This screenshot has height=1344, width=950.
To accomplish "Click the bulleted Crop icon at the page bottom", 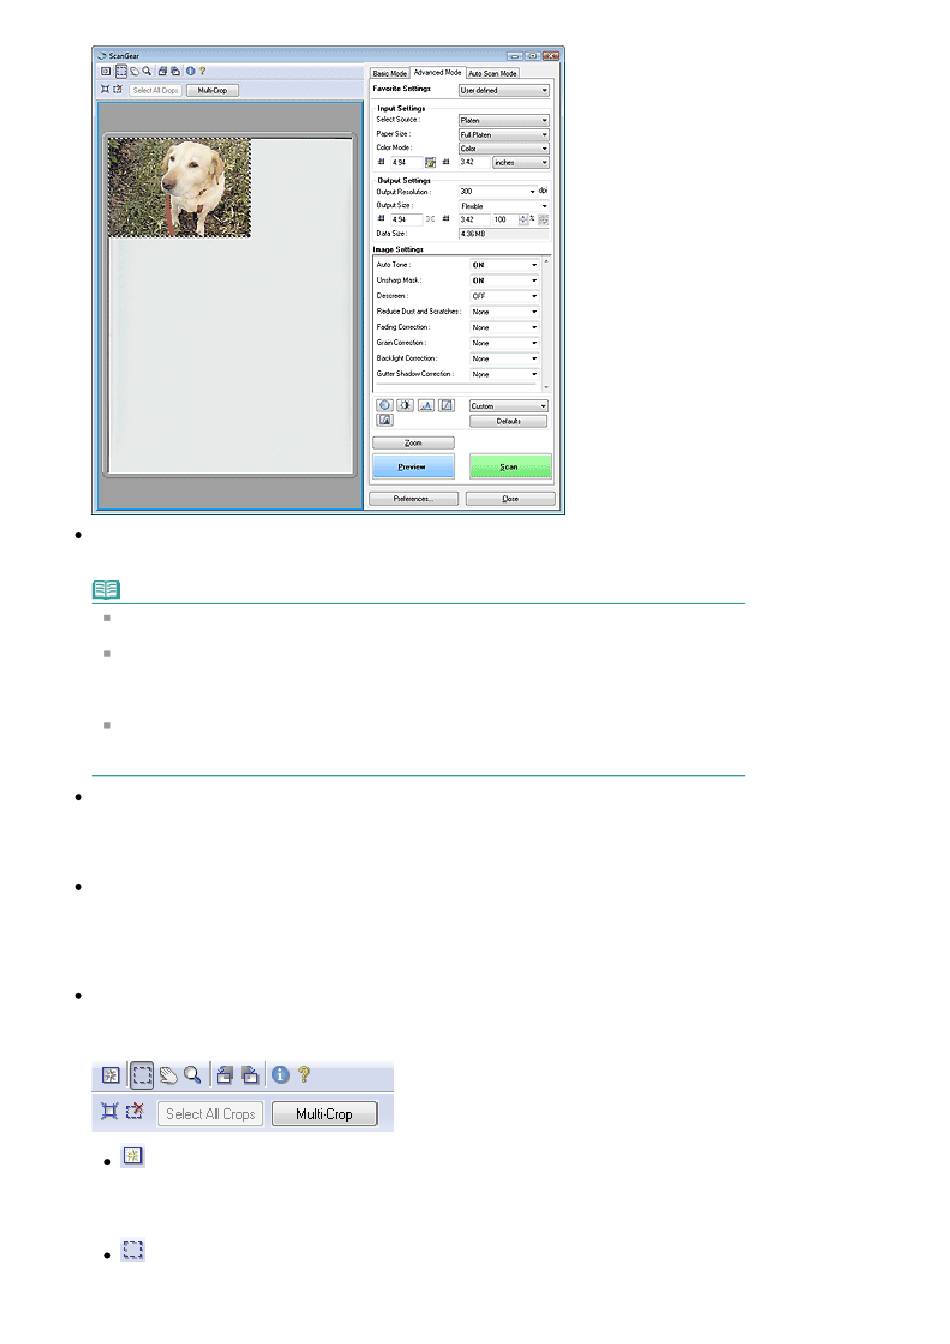I will [133, 1250].
